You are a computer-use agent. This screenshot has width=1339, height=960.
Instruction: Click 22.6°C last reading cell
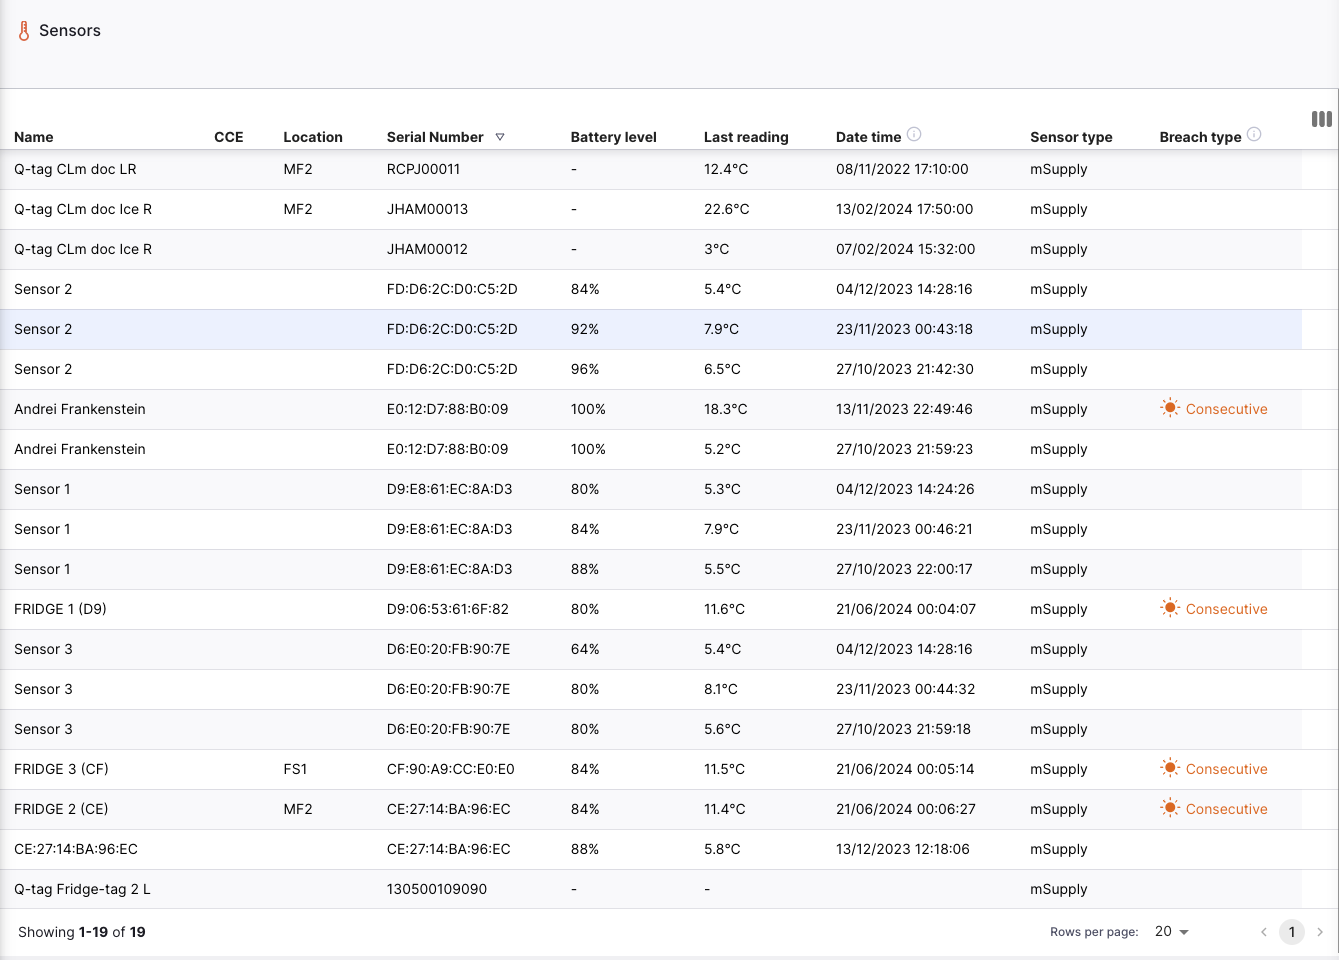[726, 209]
